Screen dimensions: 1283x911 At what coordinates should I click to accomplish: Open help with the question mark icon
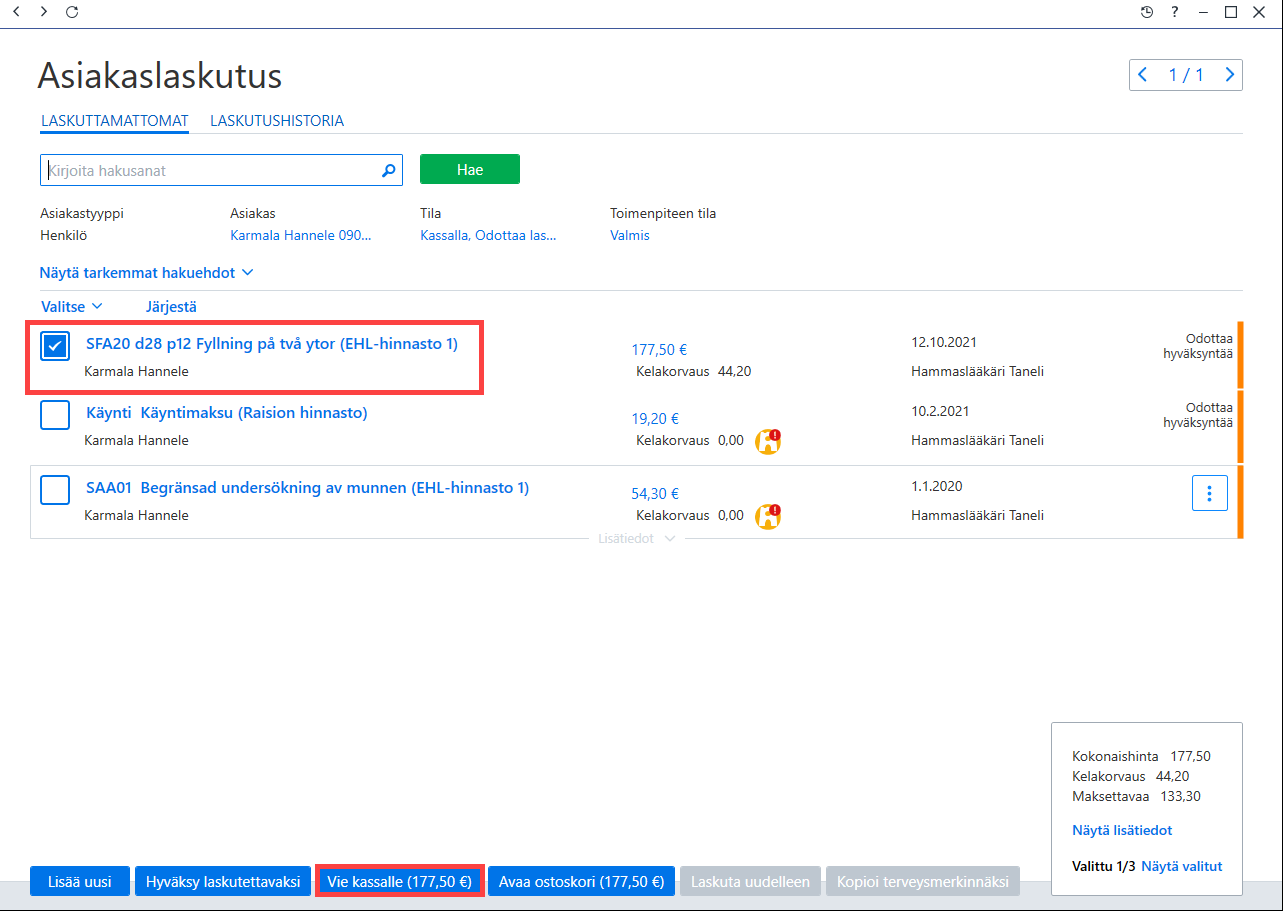point(1175,12)
